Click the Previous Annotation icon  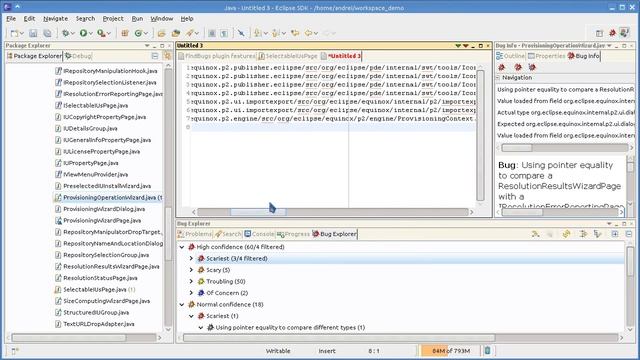276,33
